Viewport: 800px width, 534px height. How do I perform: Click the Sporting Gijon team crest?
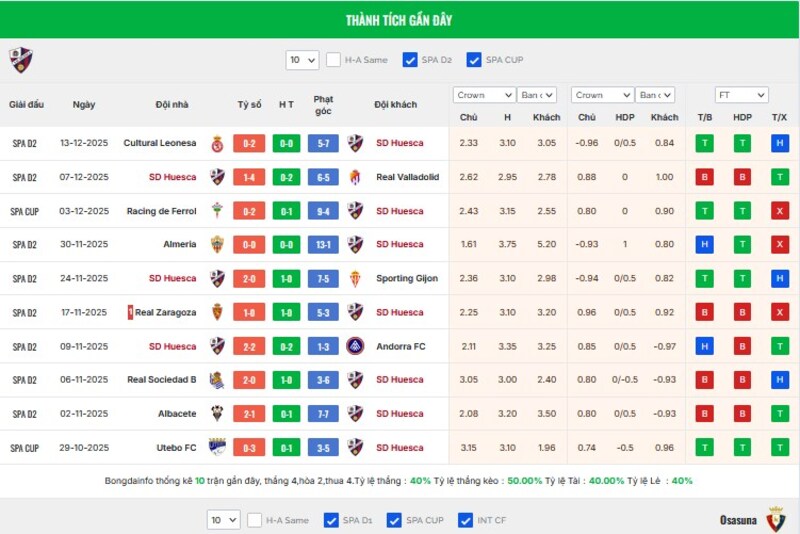pyautogui.click(x=356, y=278)
